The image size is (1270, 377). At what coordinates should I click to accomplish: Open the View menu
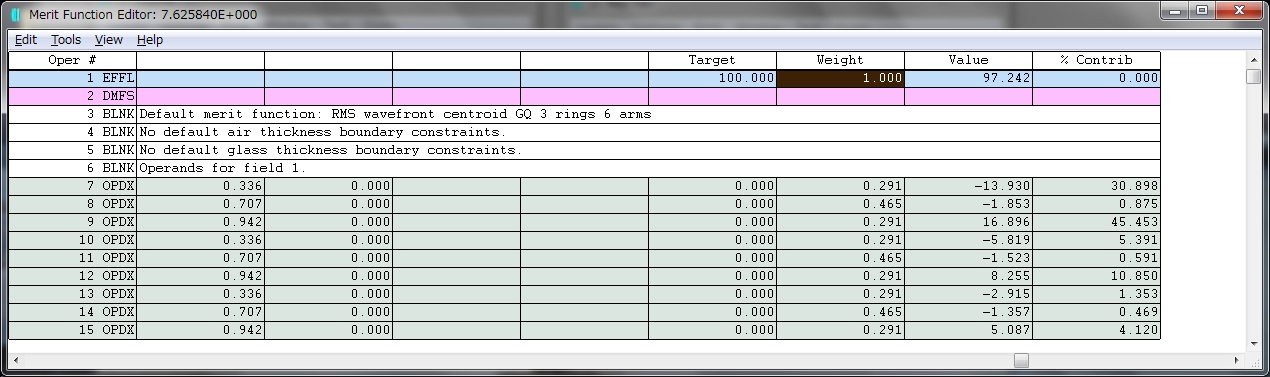(109, 40)
